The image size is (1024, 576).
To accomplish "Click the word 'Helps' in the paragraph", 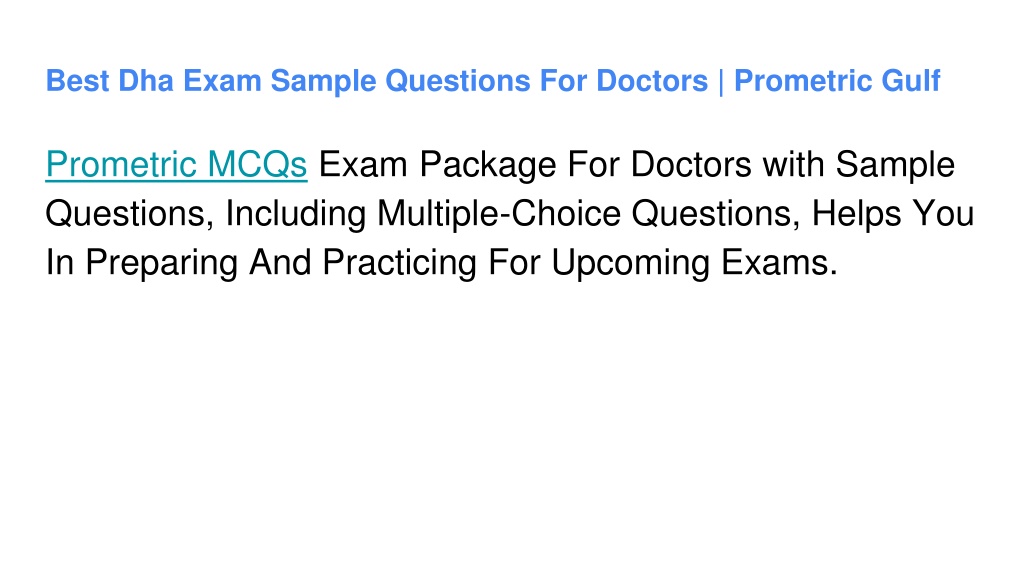I will 856,214.
